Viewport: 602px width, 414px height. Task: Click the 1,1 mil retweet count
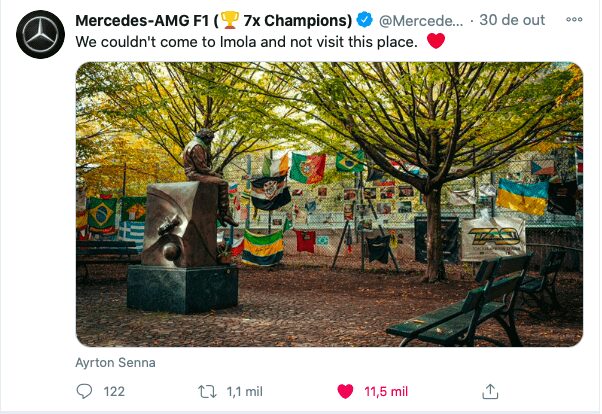(x=244, y=392)
